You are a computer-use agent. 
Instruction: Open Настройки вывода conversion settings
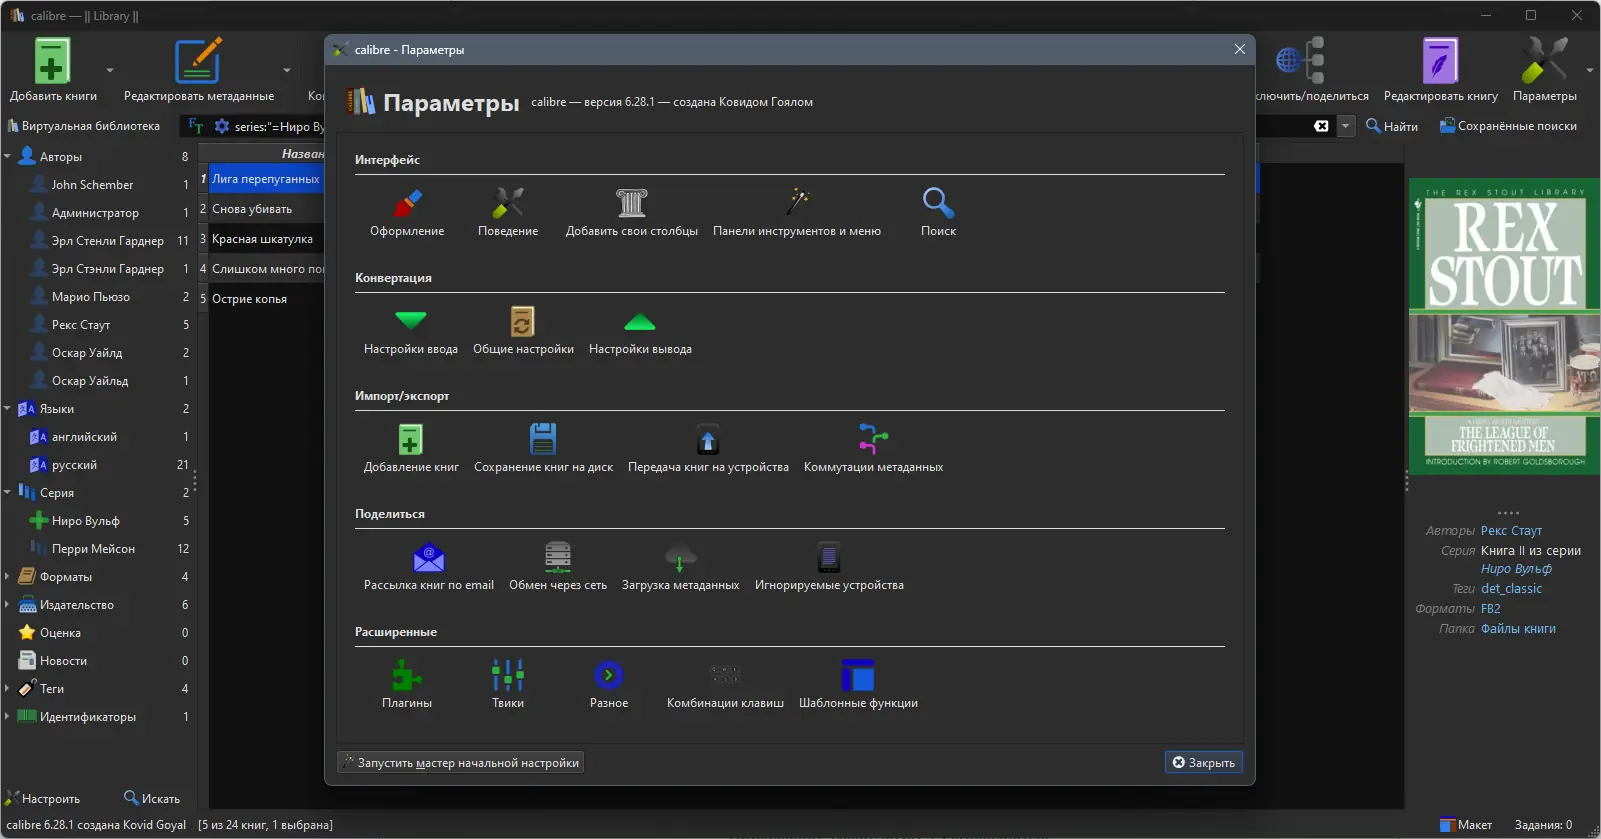[x=640, y=331]
